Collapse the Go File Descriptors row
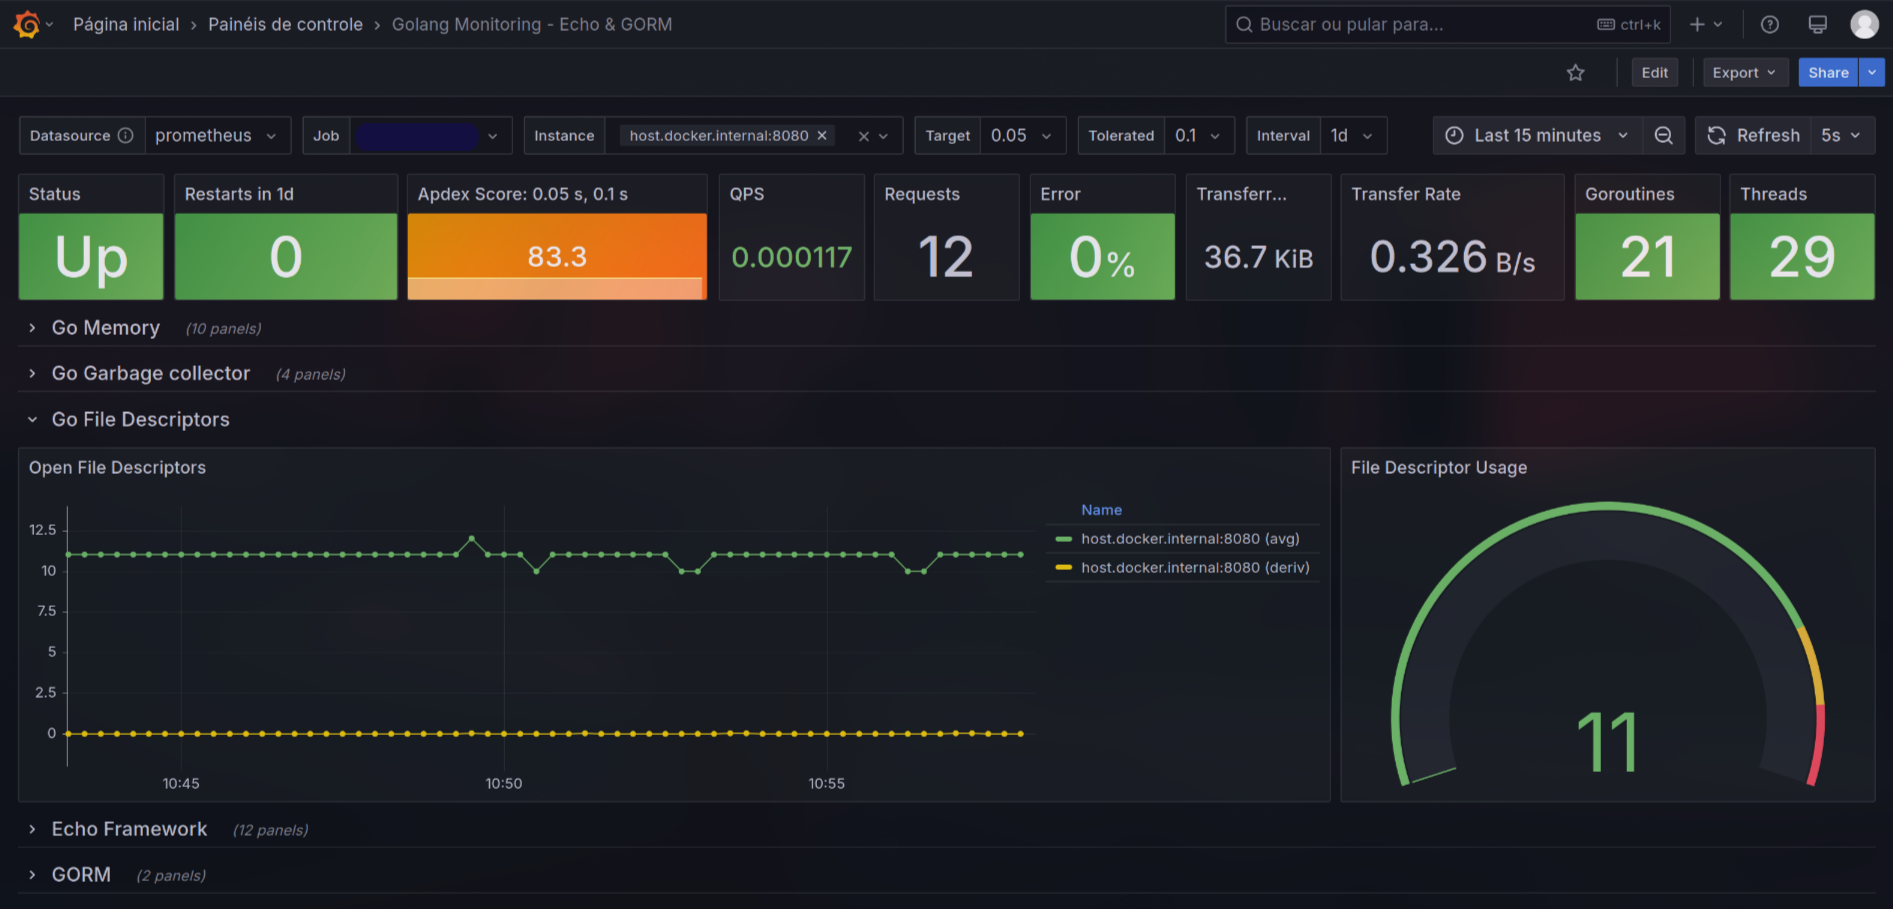This screenshot has width=1893, height=909. [141, 419]
